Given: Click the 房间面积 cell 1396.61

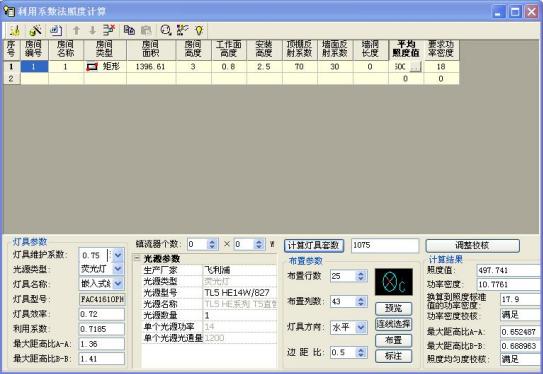Looking at the screenshot, I should (151, 66).
